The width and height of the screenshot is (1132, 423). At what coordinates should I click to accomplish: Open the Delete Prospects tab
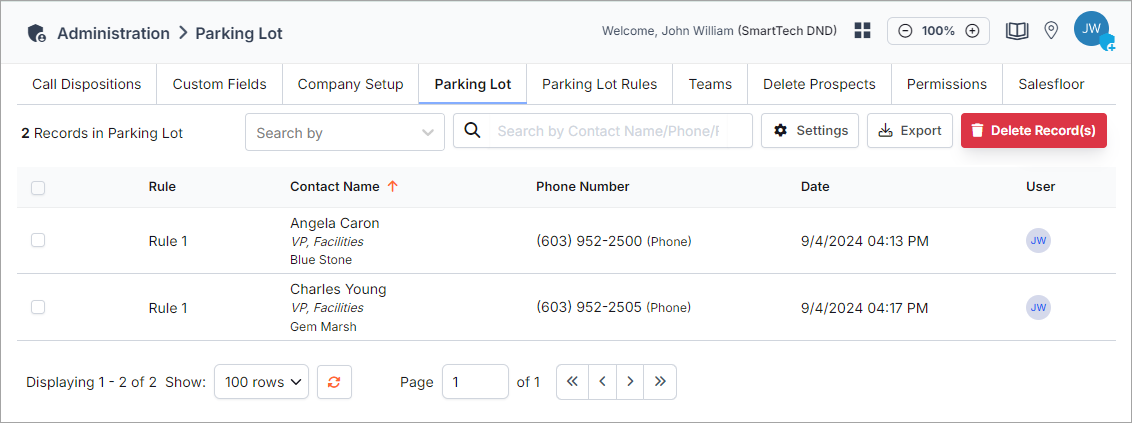(819, 84)
